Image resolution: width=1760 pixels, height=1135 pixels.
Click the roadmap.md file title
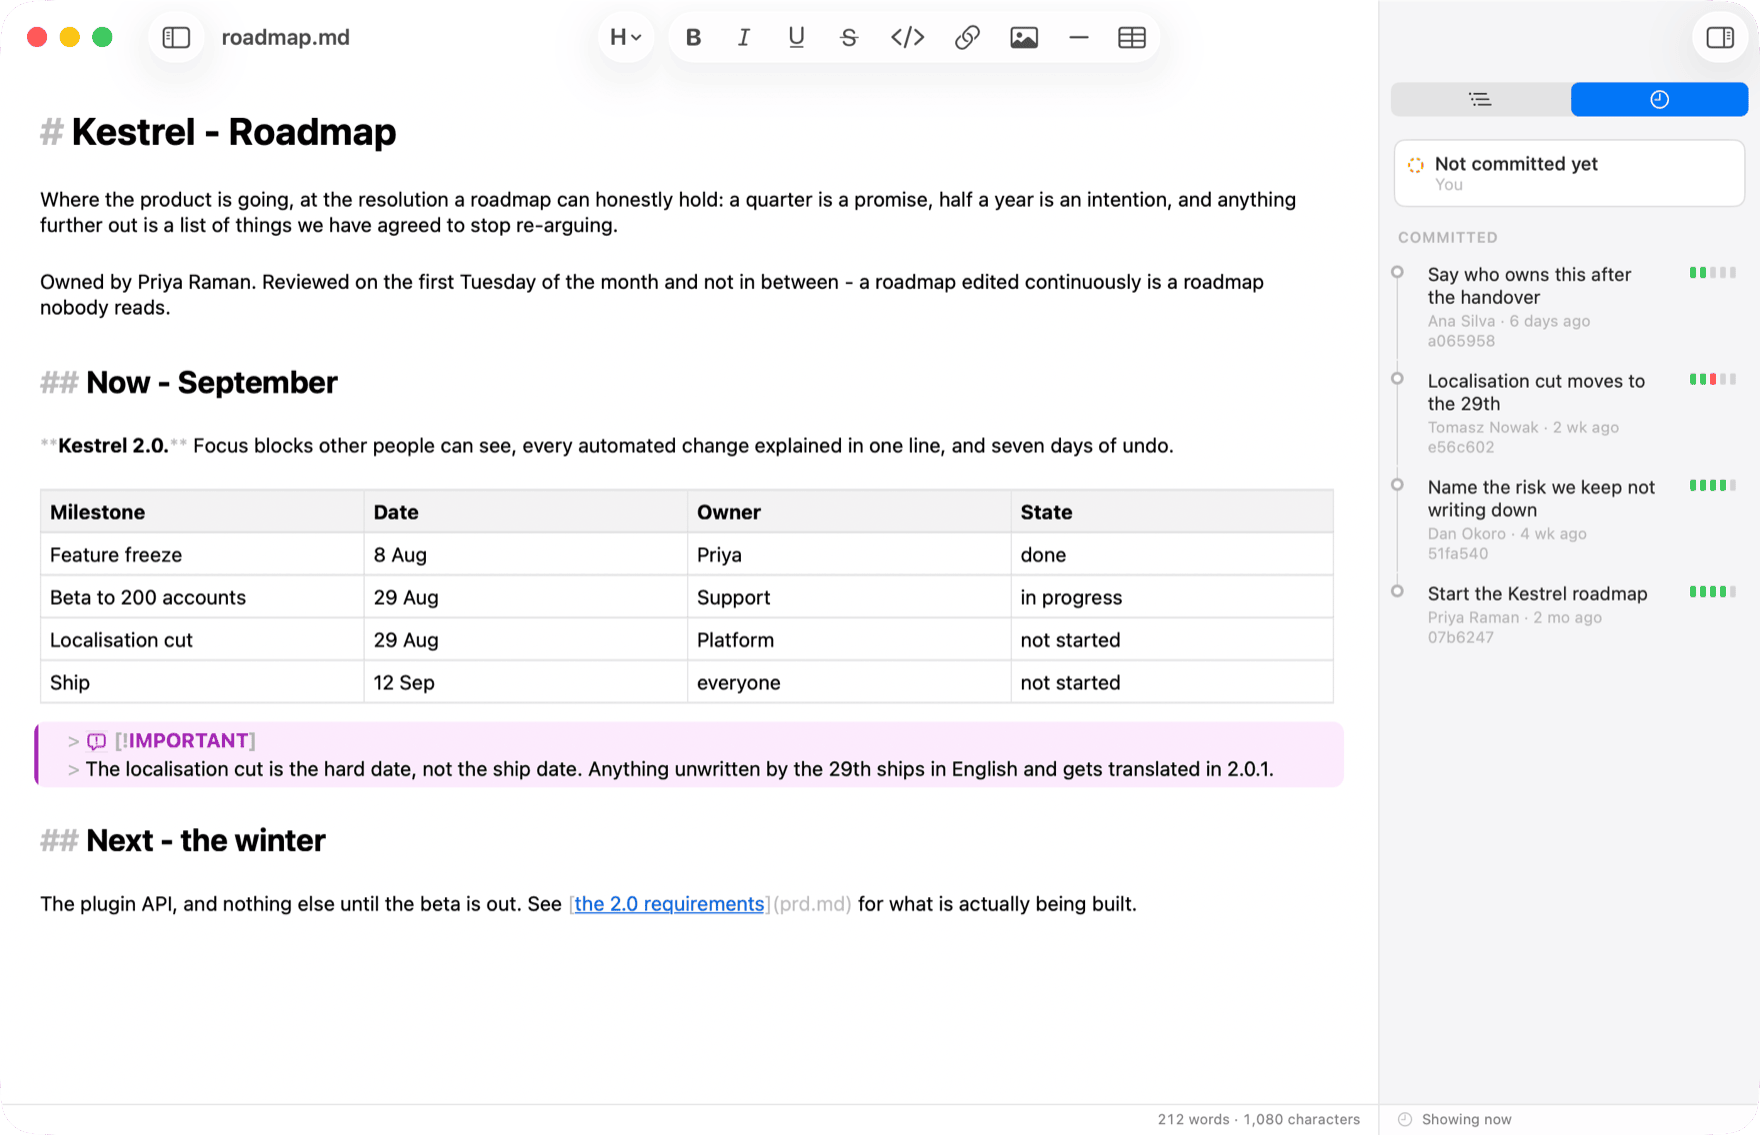pos(285,38)
